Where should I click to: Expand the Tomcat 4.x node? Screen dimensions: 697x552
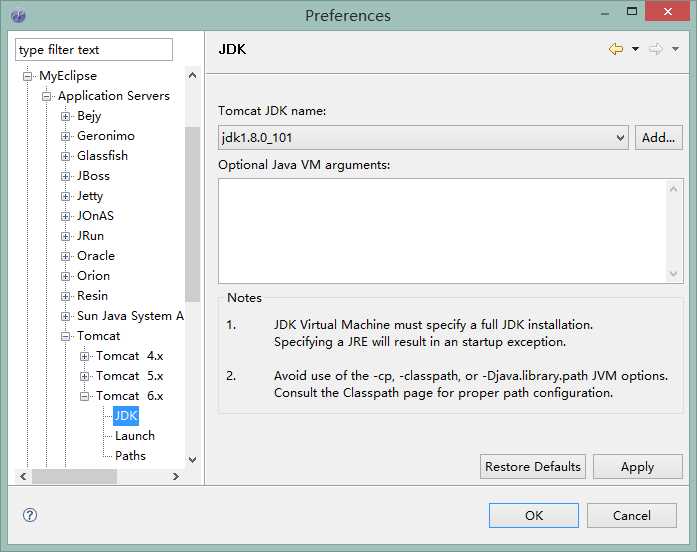click(84, 356)
